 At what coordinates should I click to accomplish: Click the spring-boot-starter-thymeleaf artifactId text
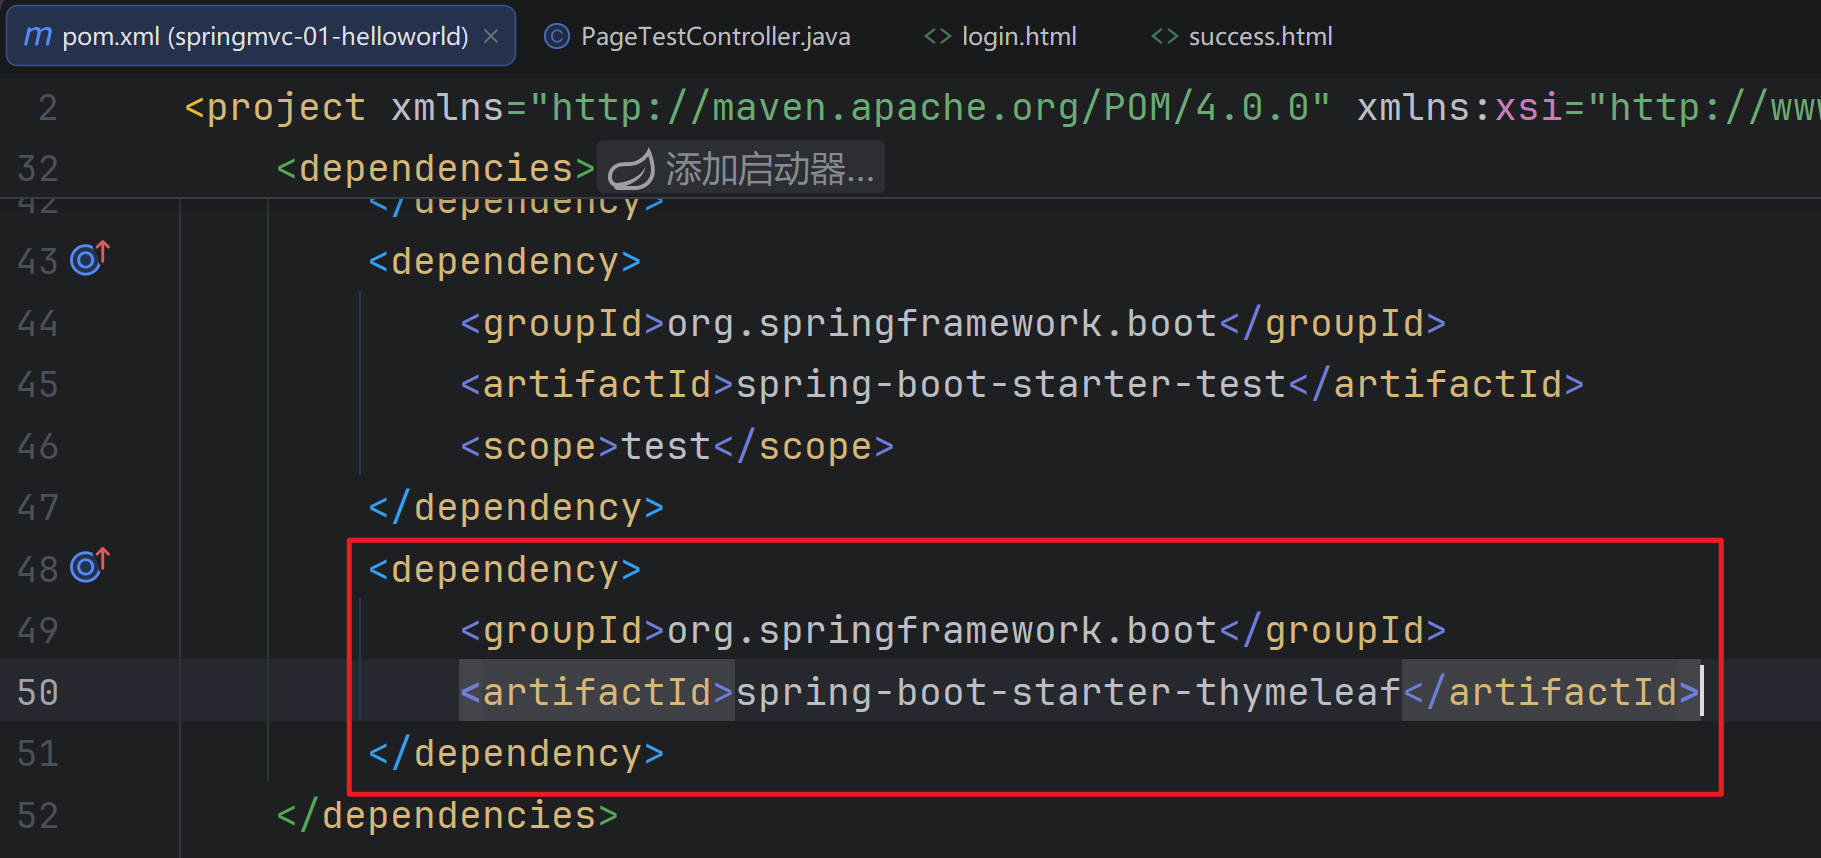(x=1068, y=692)
